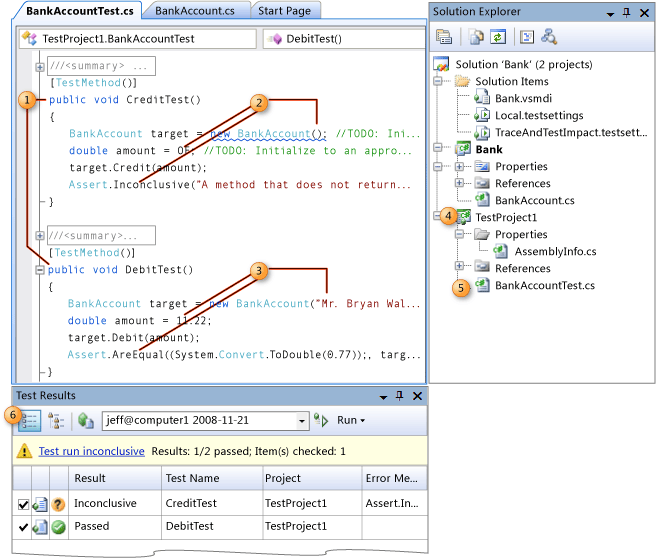Click Test Results publish icon
656x558 pixels.
(86, 421)
